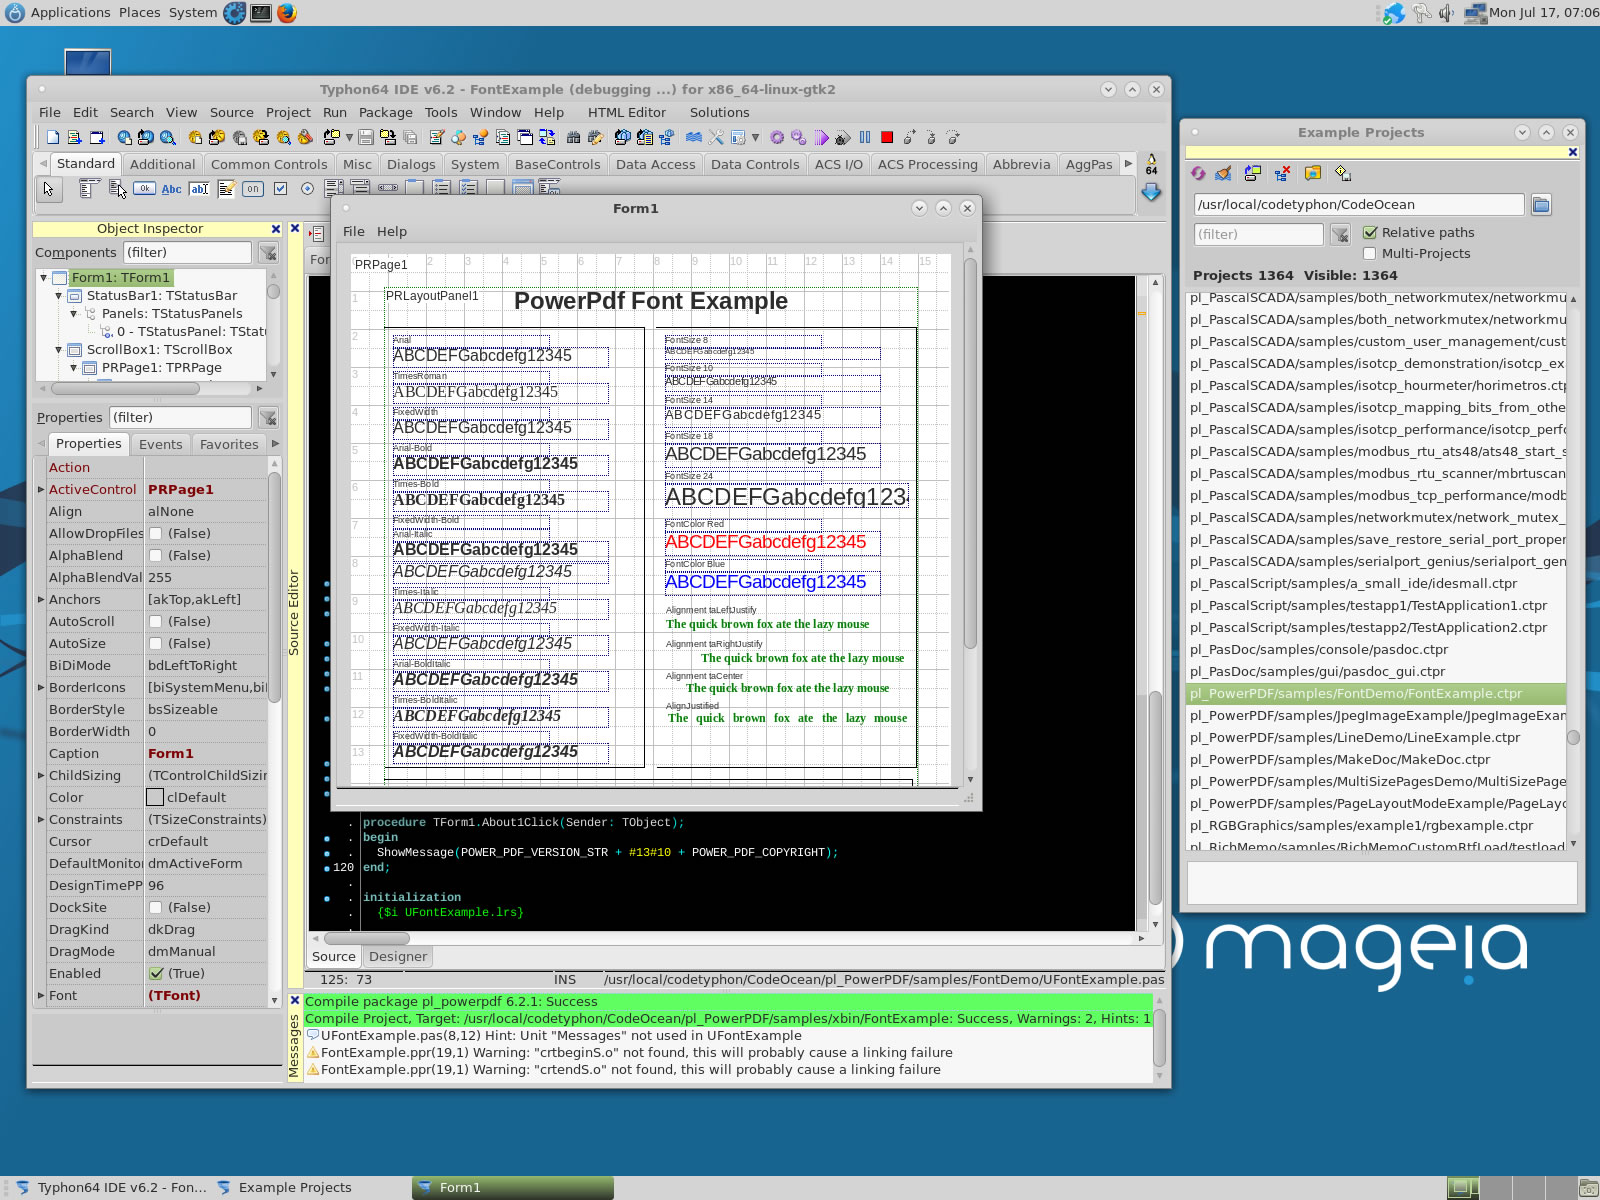The height and width of the screenshot is (1200, 1600).
Task: Switch to Example Projects in taskbar
Action: click(x=295, y=1187)
